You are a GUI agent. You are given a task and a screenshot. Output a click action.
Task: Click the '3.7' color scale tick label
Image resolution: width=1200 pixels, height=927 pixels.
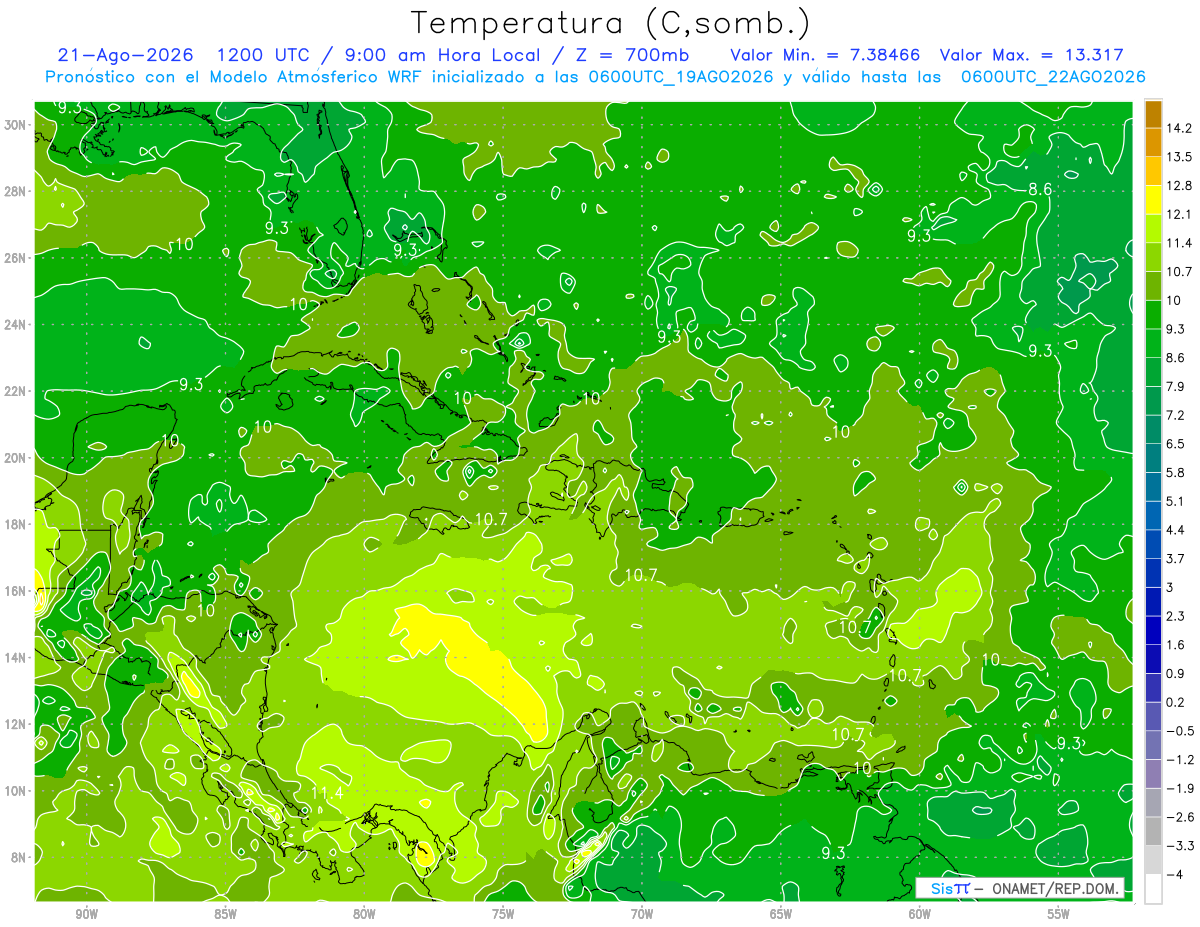(x=1175, y=558)
